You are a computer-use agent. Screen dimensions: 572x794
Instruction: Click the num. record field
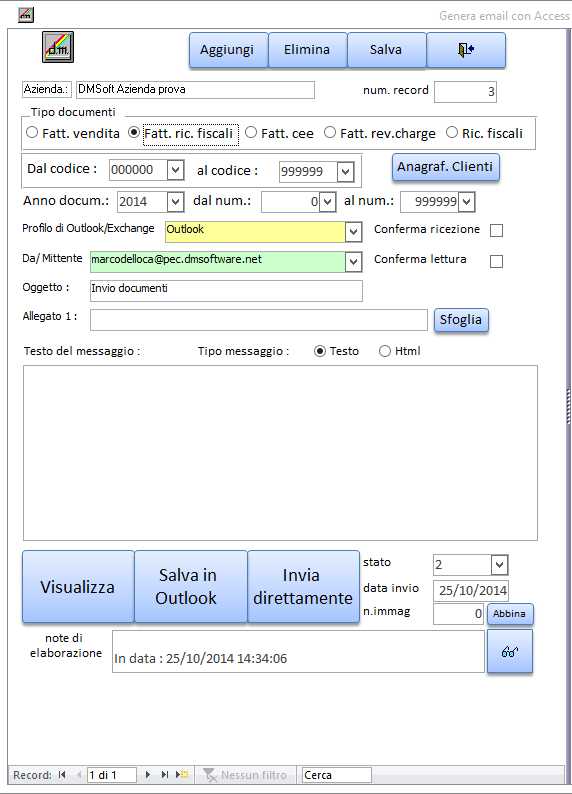coord(465,92)
